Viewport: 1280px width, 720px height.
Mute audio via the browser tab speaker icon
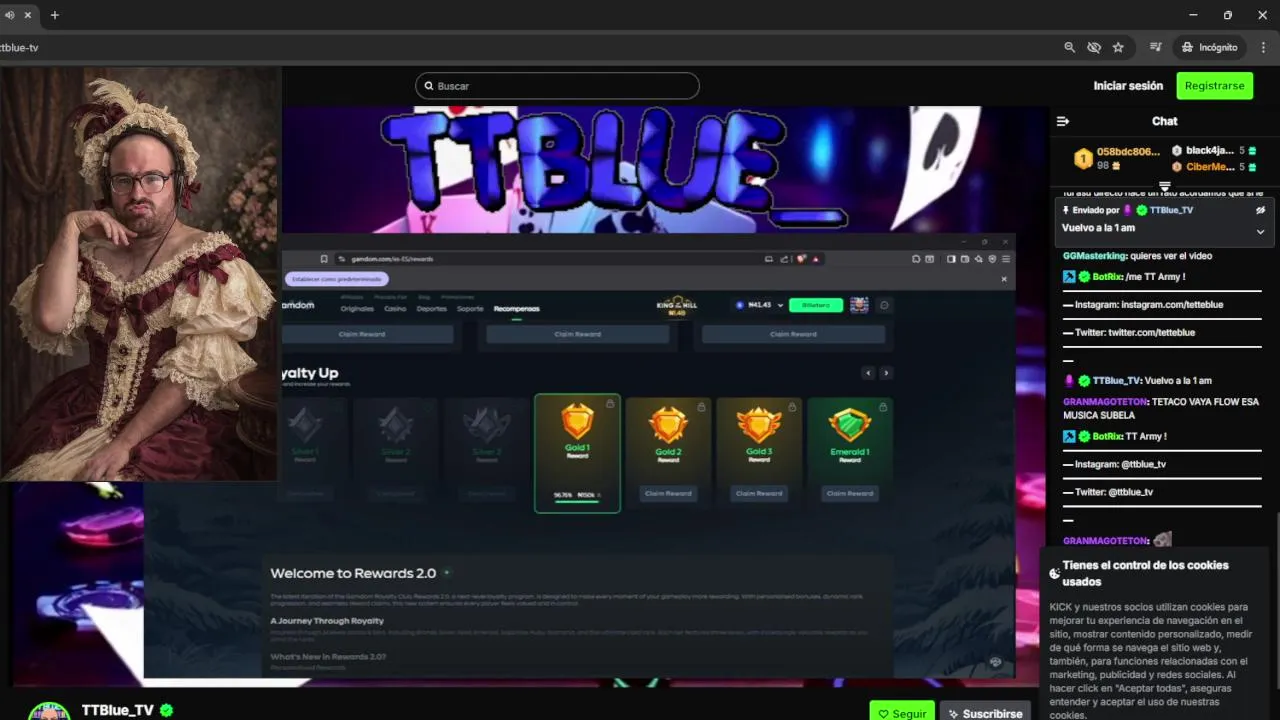coord(9,15)
